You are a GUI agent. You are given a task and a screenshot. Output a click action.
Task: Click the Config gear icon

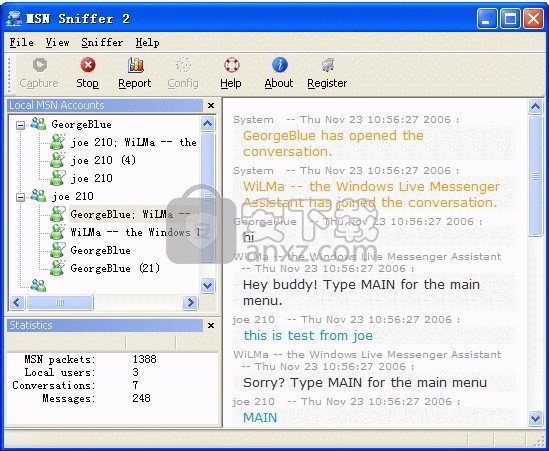(183, 65)
